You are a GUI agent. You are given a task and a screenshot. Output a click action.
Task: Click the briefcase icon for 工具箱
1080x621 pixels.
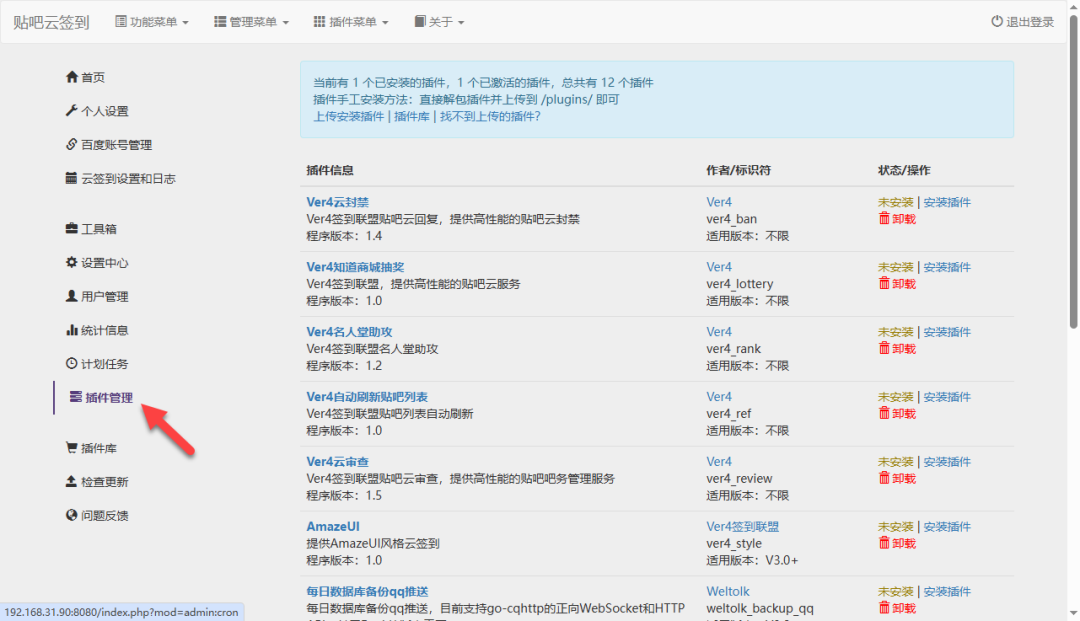[71, 229]
